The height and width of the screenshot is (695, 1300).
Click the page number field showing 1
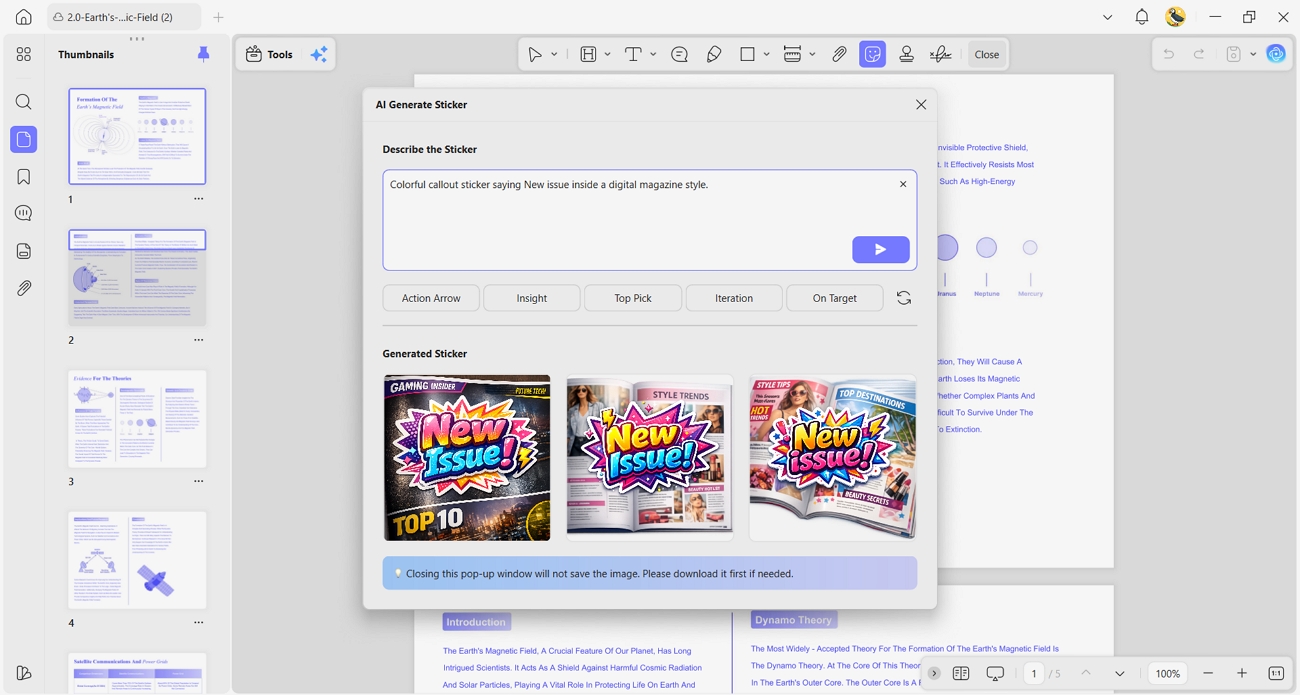1034,674
